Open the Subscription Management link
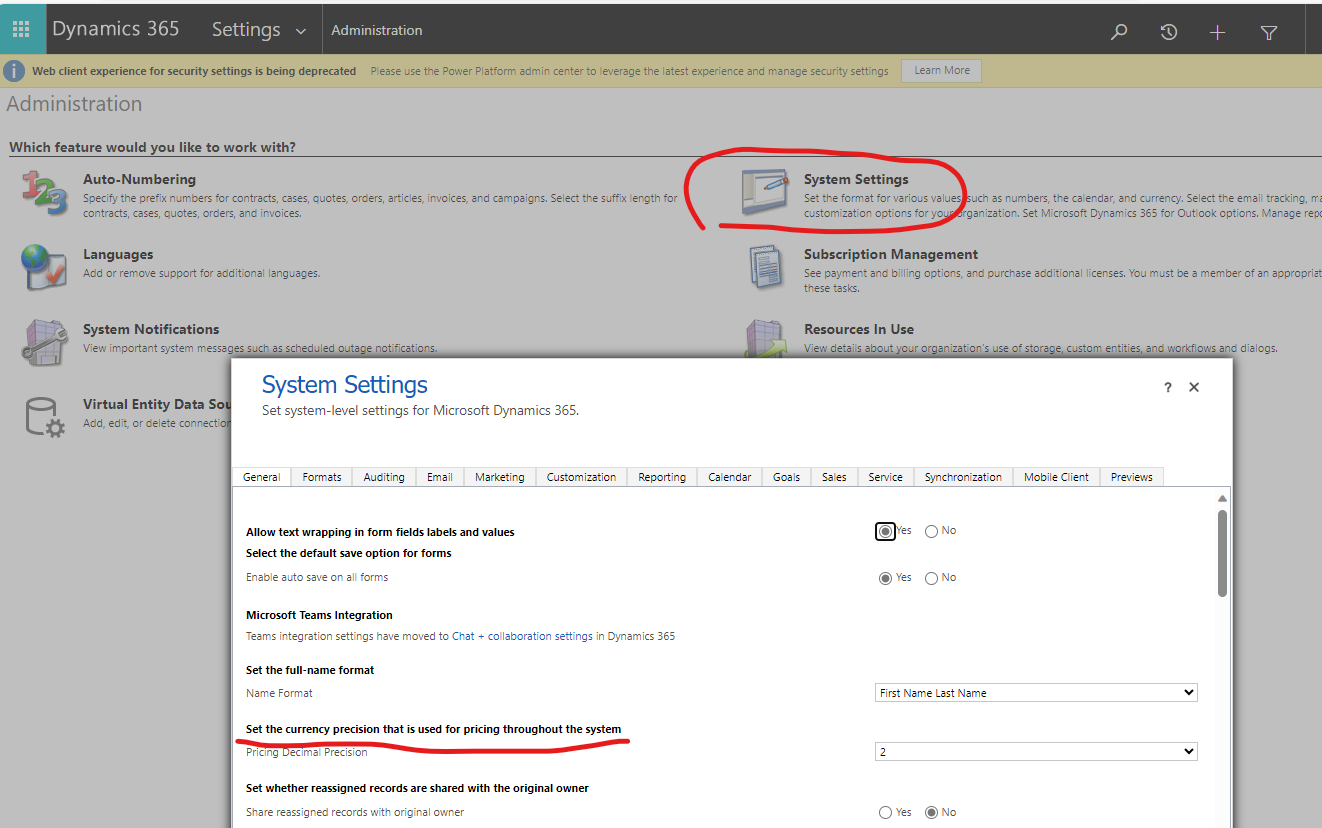The width and height of the screenshot is (1322, 828). (891, 254)
